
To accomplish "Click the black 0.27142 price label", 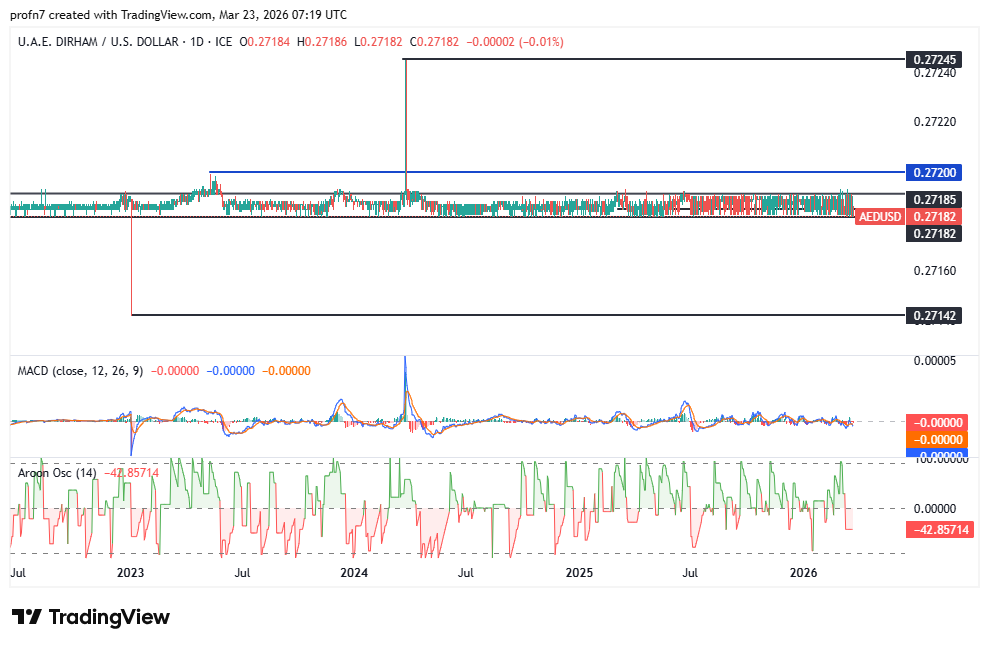I will tap(935, 315).
